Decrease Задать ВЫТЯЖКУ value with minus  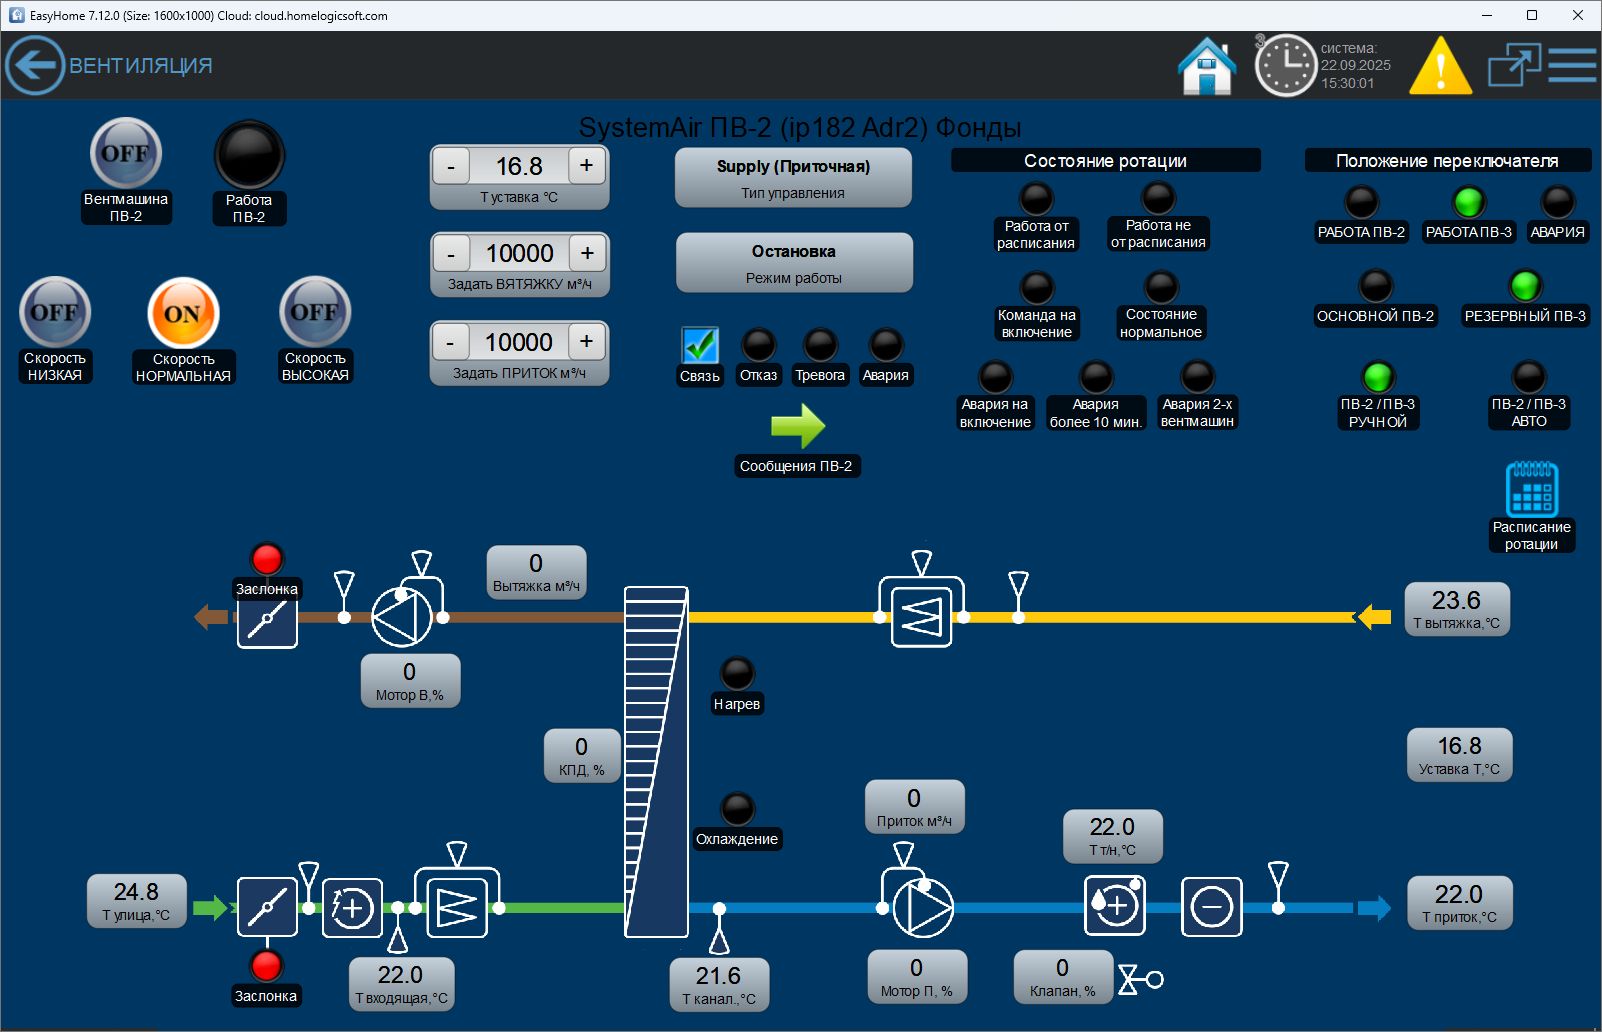pos(451,254)
